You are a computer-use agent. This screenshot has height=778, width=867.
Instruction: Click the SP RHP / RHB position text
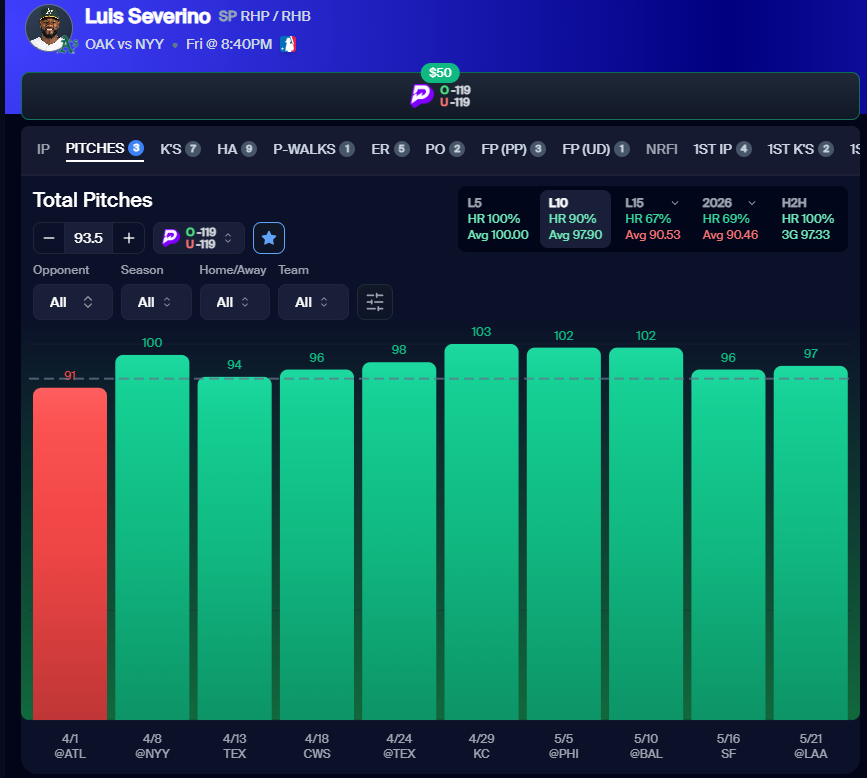(x=264, y=17)
